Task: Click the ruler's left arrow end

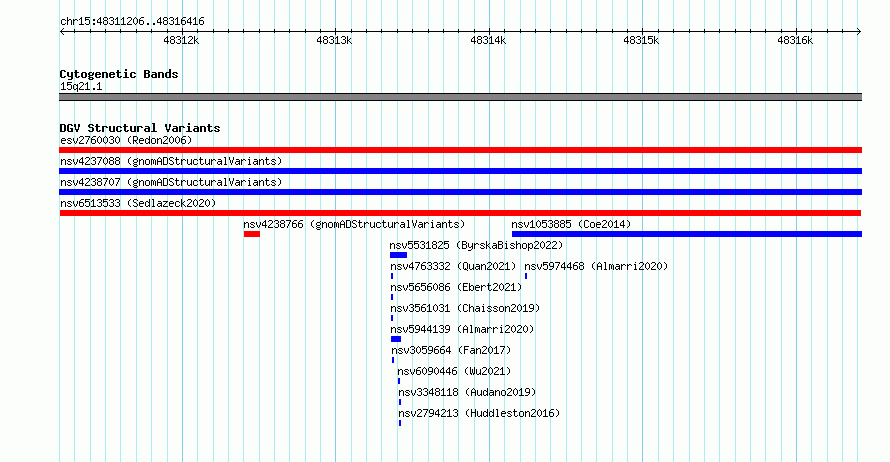Action: [62, 32]
